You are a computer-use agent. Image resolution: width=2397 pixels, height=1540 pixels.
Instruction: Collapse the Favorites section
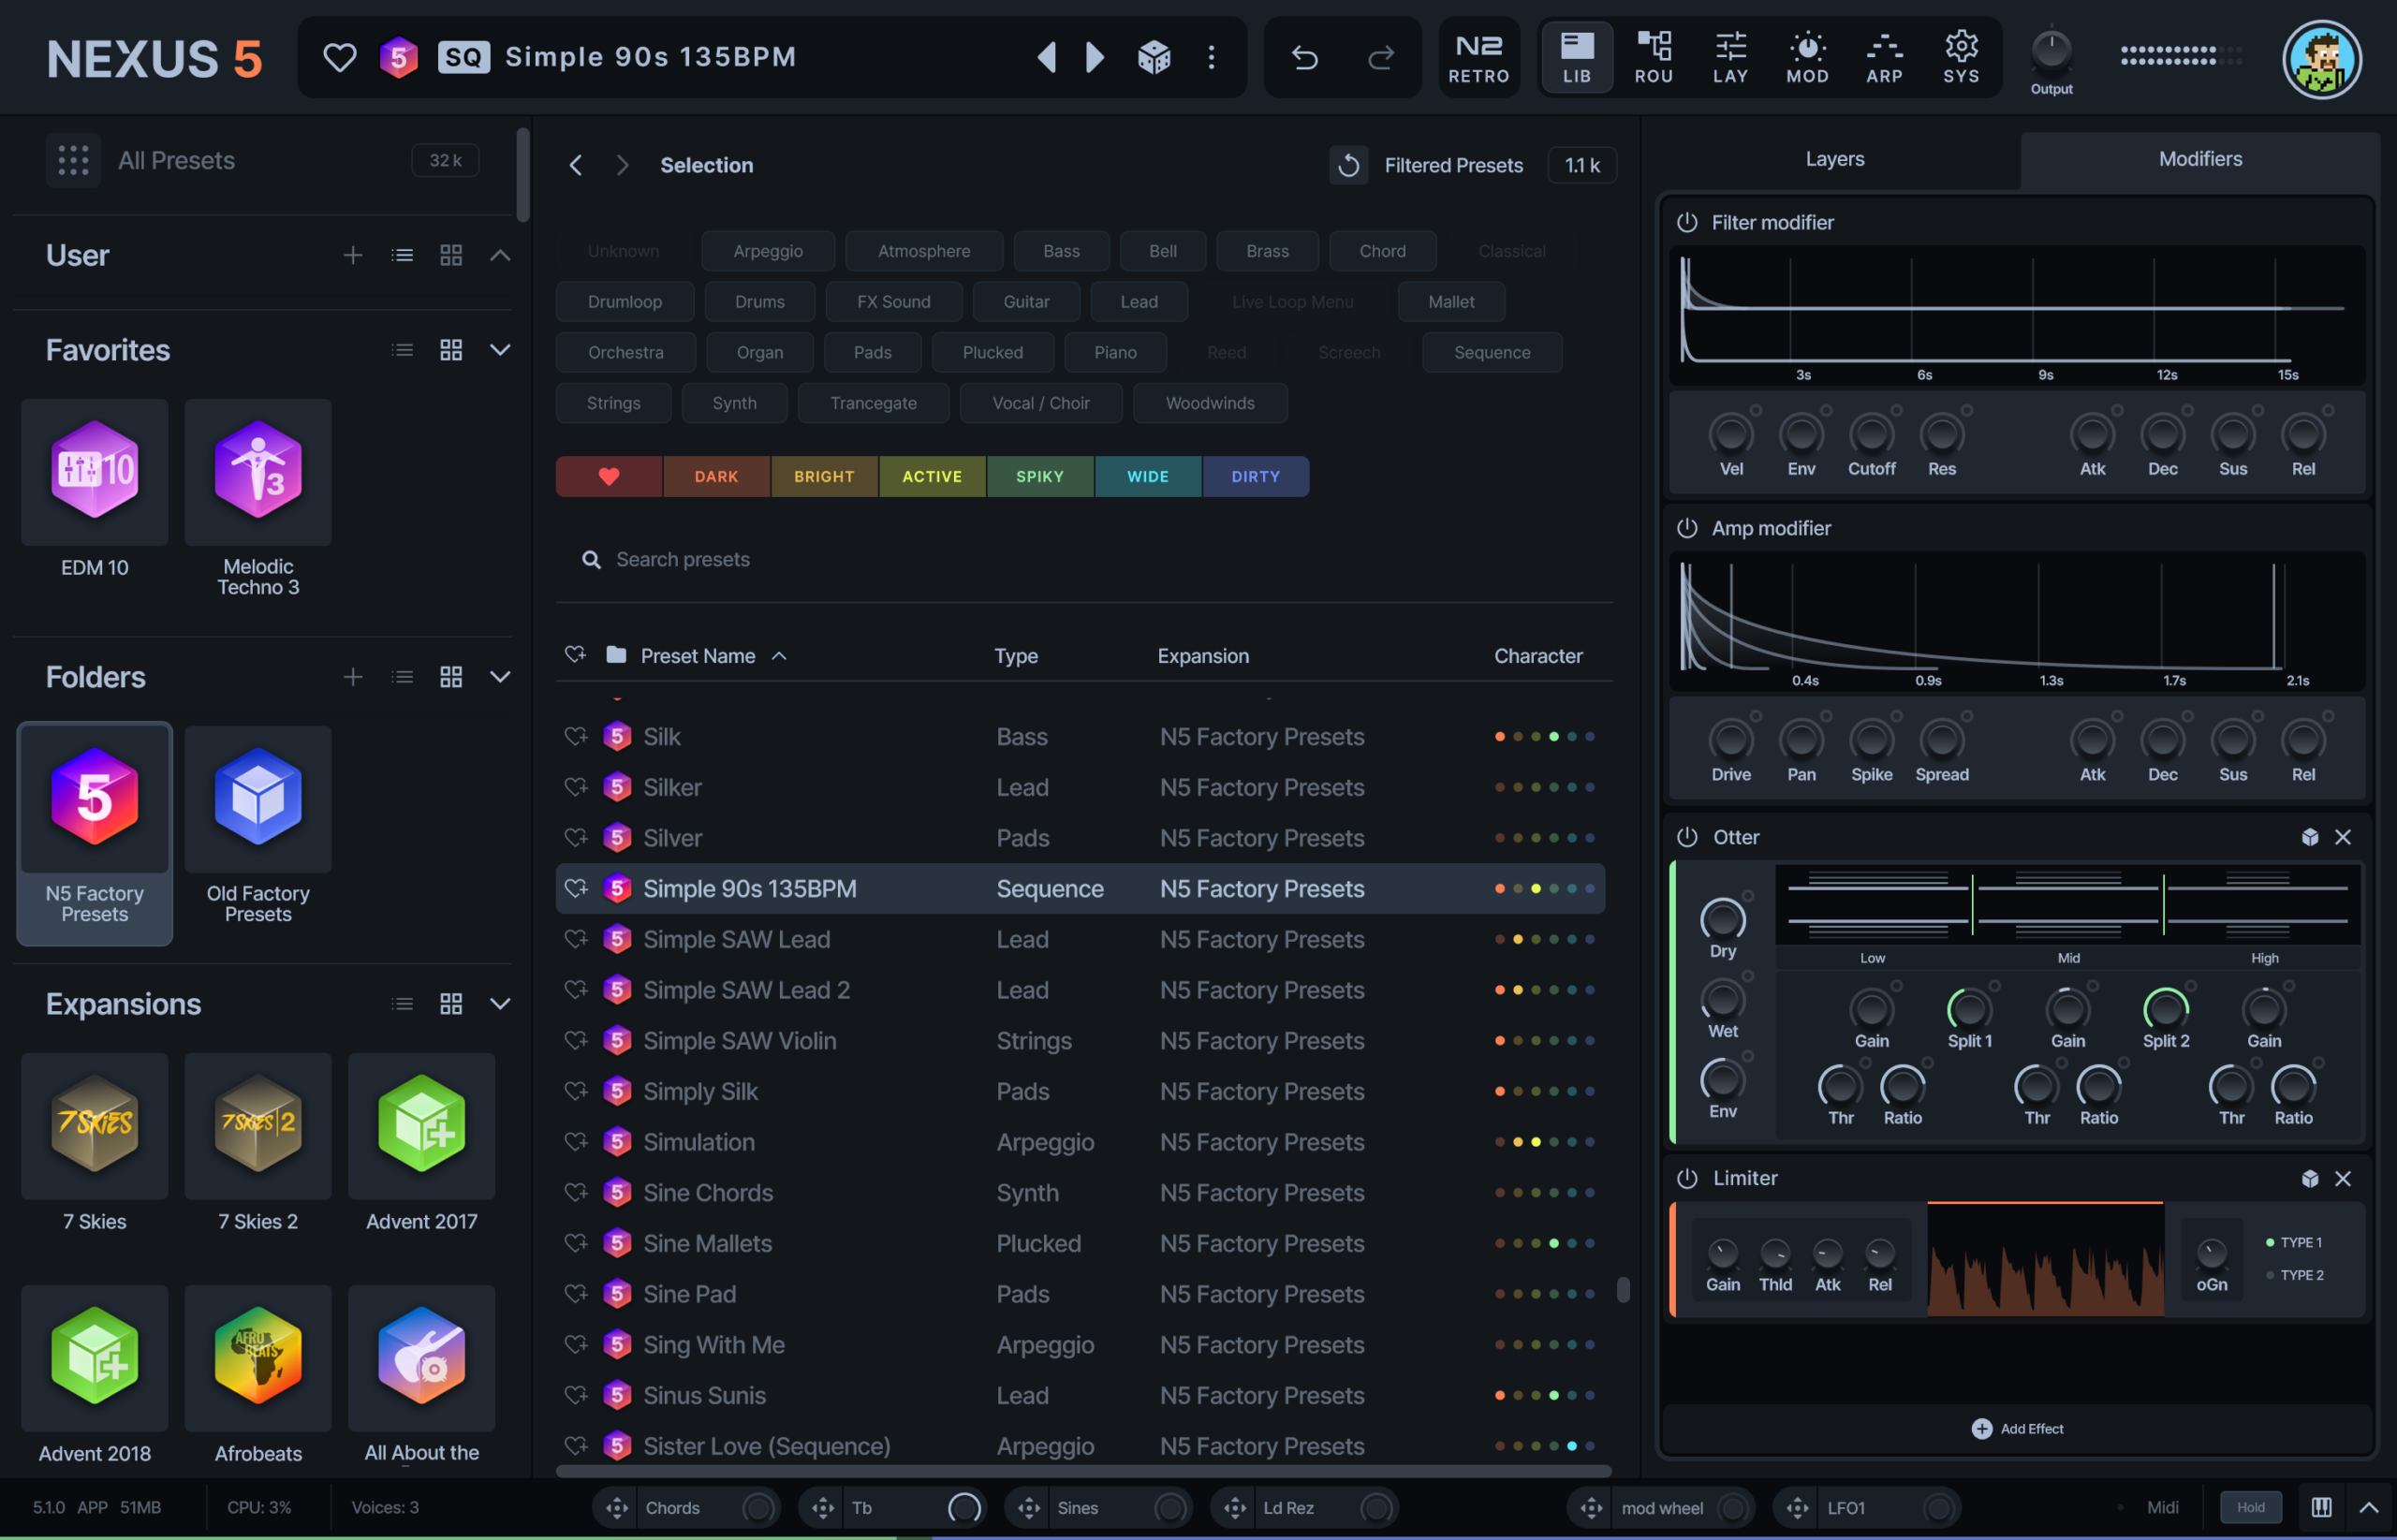click(500, 350)
